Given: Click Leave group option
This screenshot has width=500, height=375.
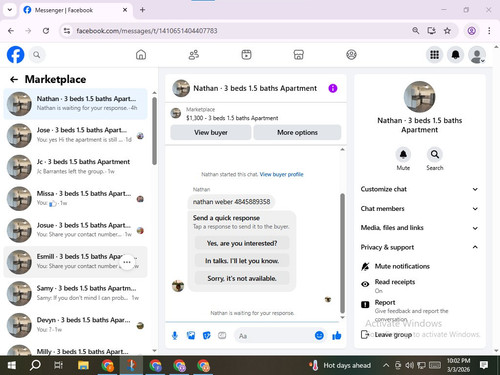Looking at the screenshot, I should 393,334.
